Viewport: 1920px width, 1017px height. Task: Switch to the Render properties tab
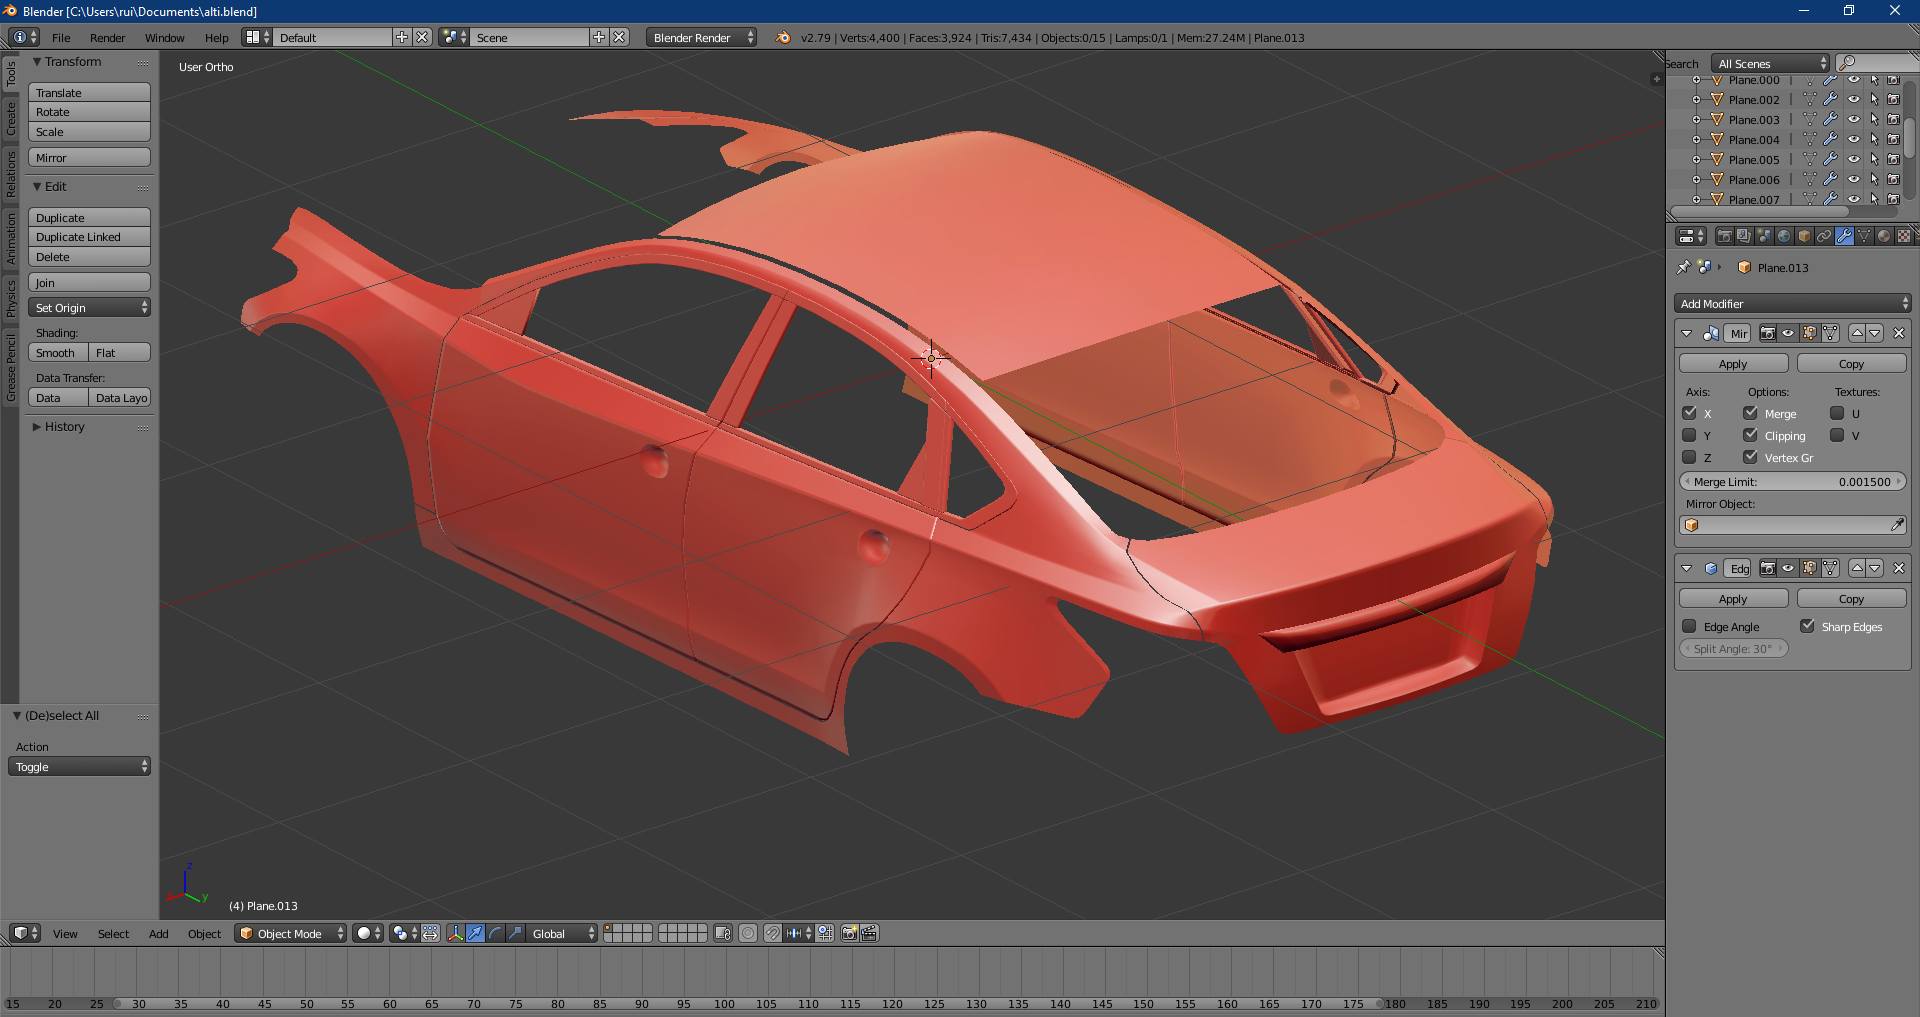coord(1725,236)
